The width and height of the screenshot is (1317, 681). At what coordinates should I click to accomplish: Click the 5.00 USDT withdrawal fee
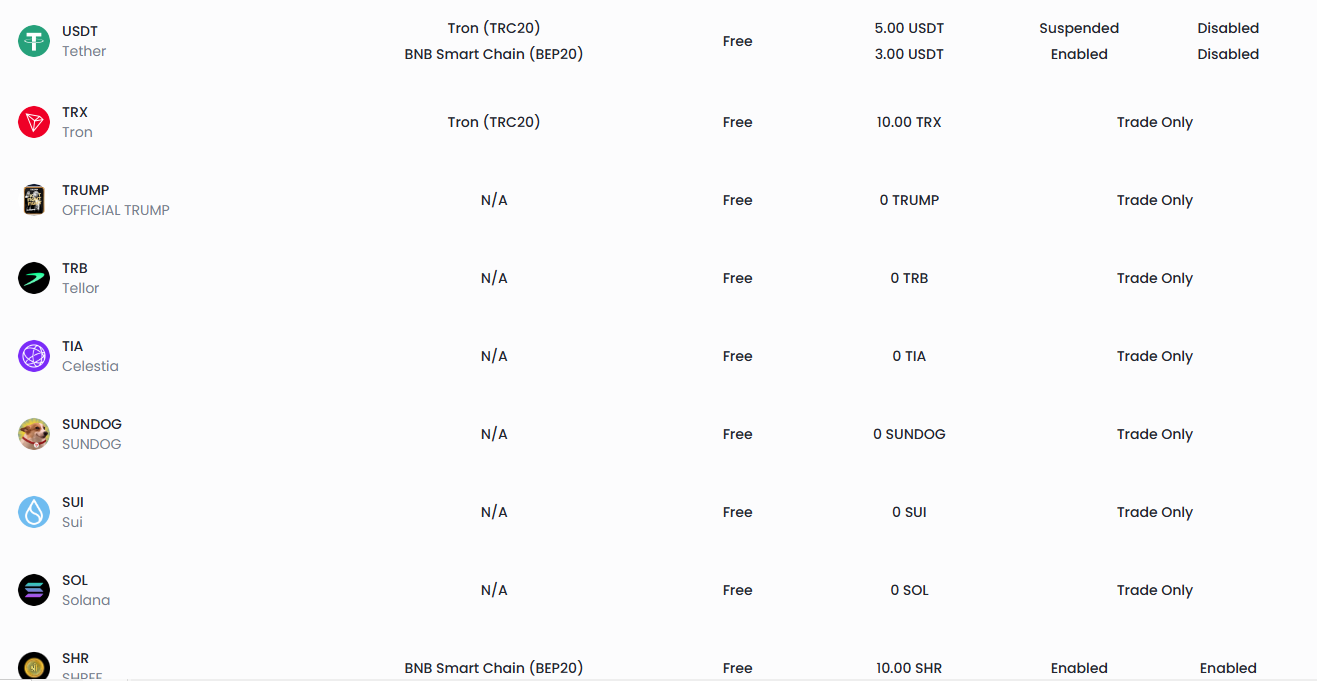pos(909,28)
